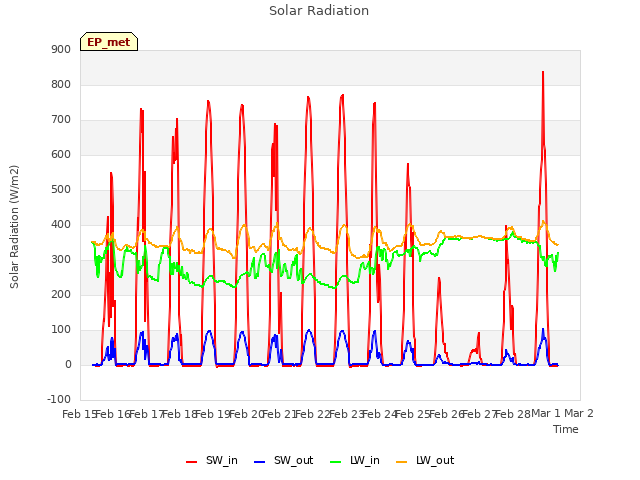Click the blue SW_out legend swatch

260,462
